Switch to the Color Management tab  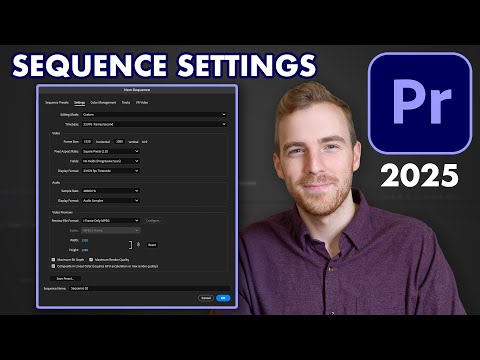pos(103,103)
